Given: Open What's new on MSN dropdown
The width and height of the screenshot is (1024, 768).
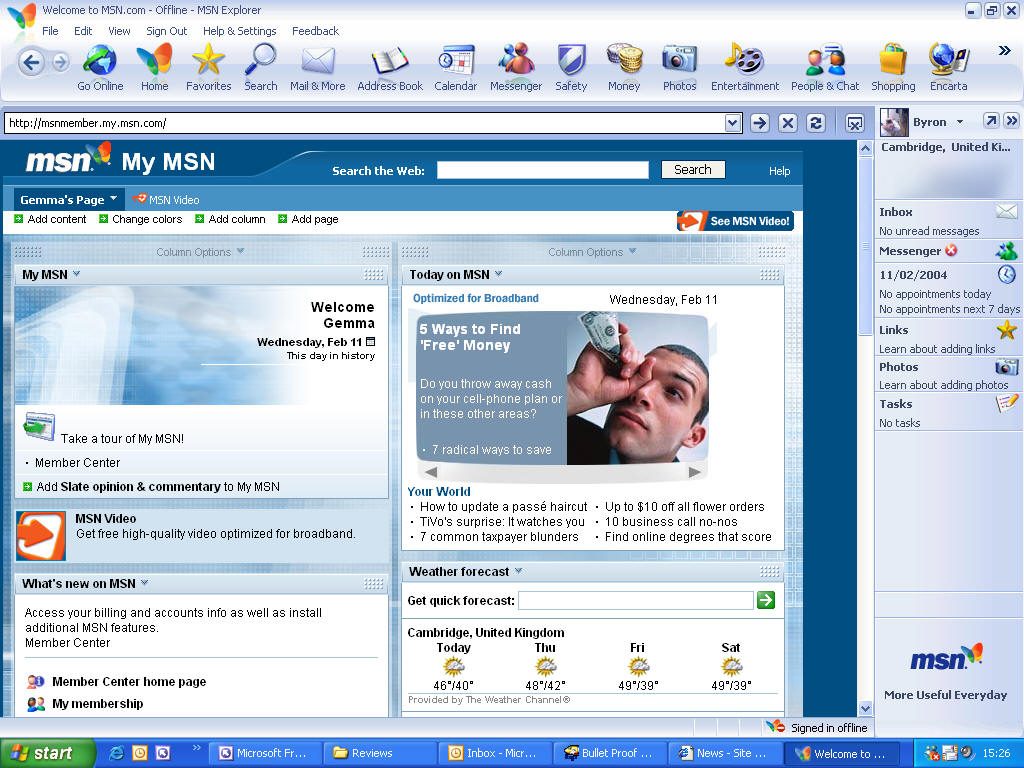Looking at the screenshot, I should tap(144, 583).
